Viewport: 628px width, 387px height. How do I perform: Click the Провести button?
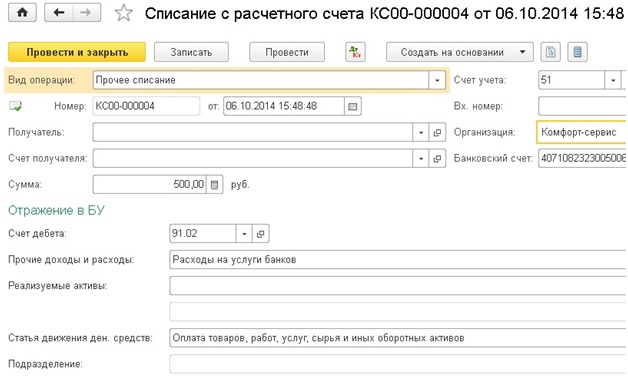287,52
